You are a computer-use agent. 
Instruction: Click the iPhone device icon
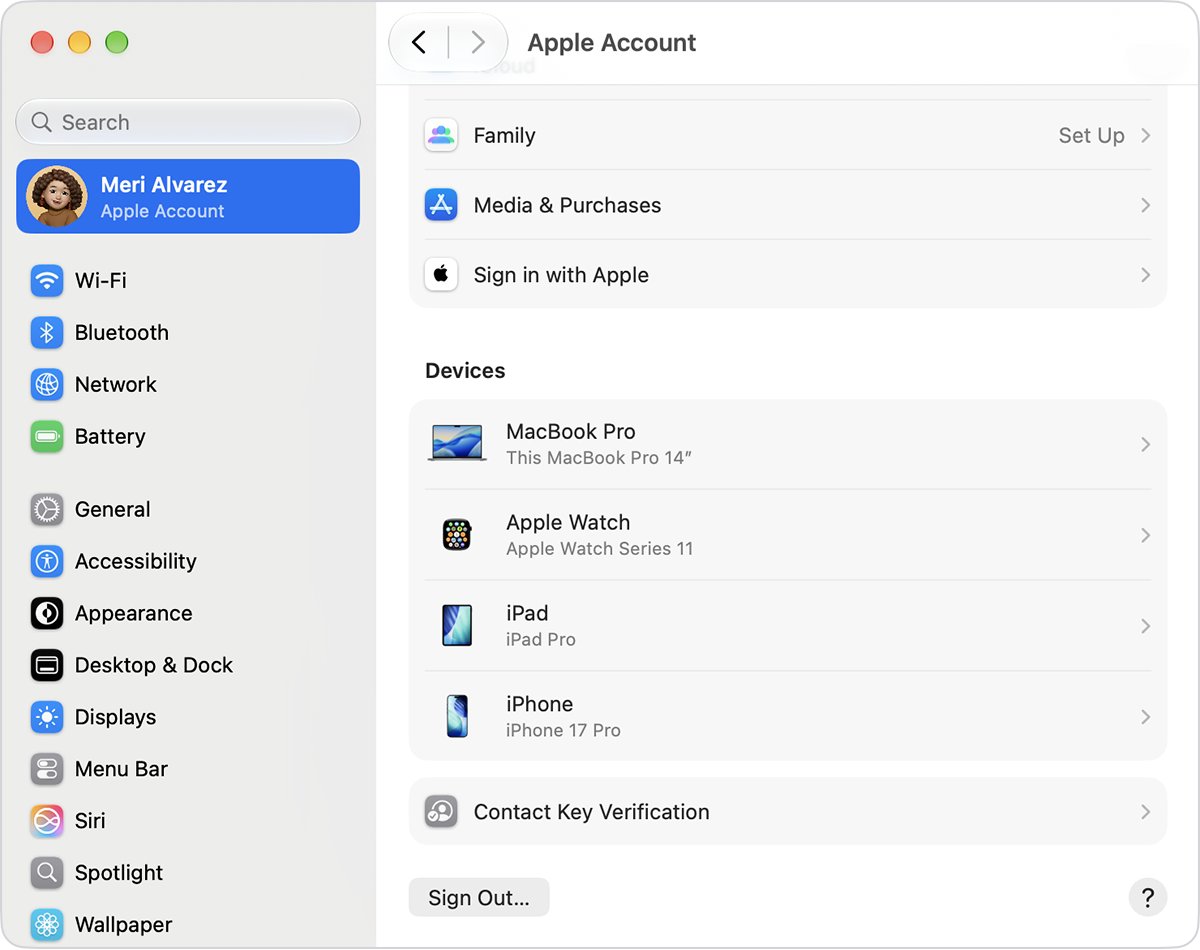coord(457,717)
